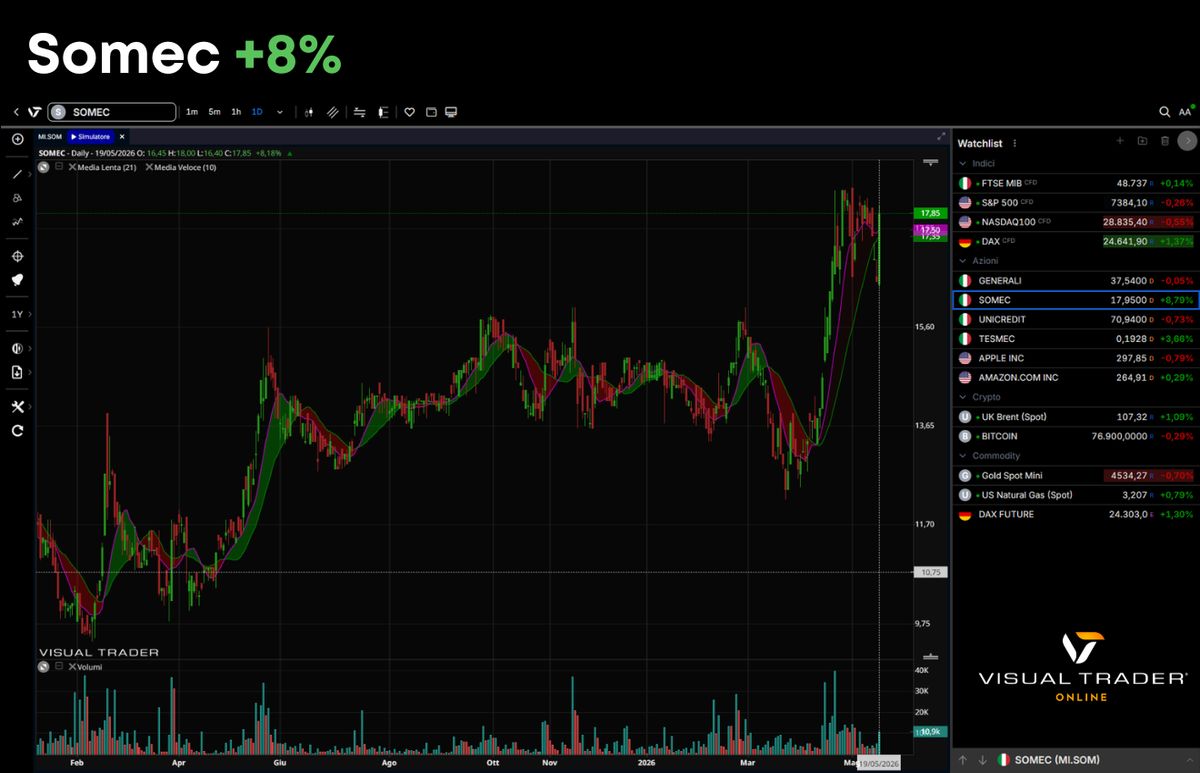Open the Watchlist three-dot menu

tap(1014, 144)
